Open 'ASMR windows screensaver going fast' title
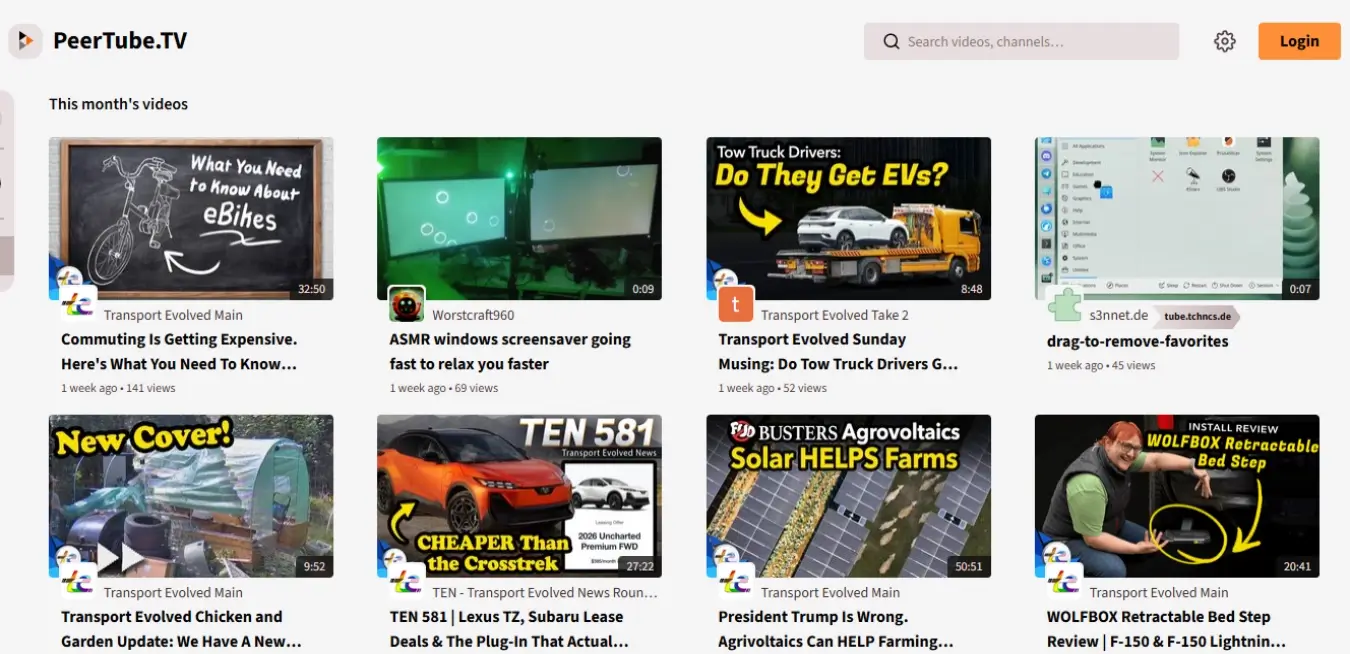The image size is (1350, 654). click(x=510, y=352)
